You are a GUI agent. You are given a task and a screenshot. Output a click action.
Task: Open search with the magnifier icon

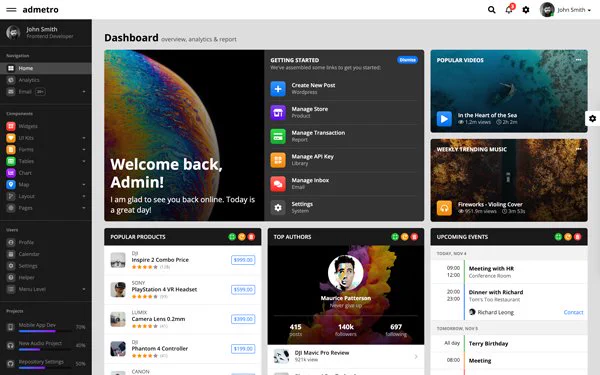(492, 10)
